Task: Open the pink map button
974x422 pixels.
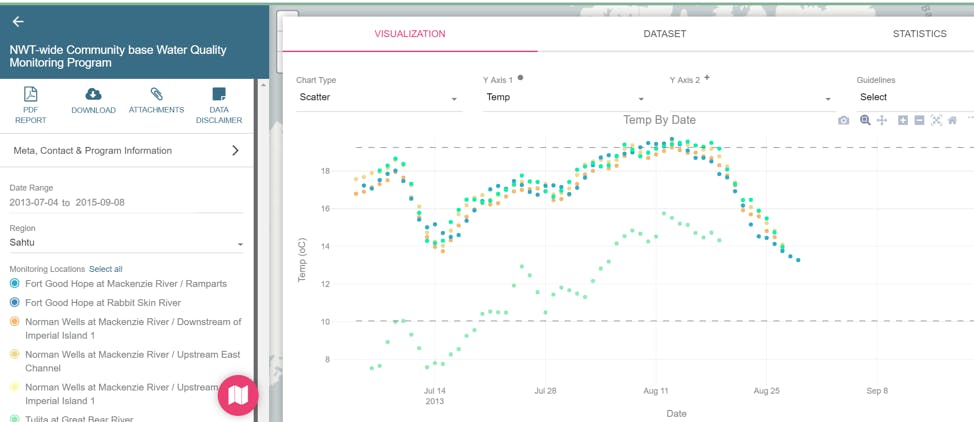Action: coord(238,395)
